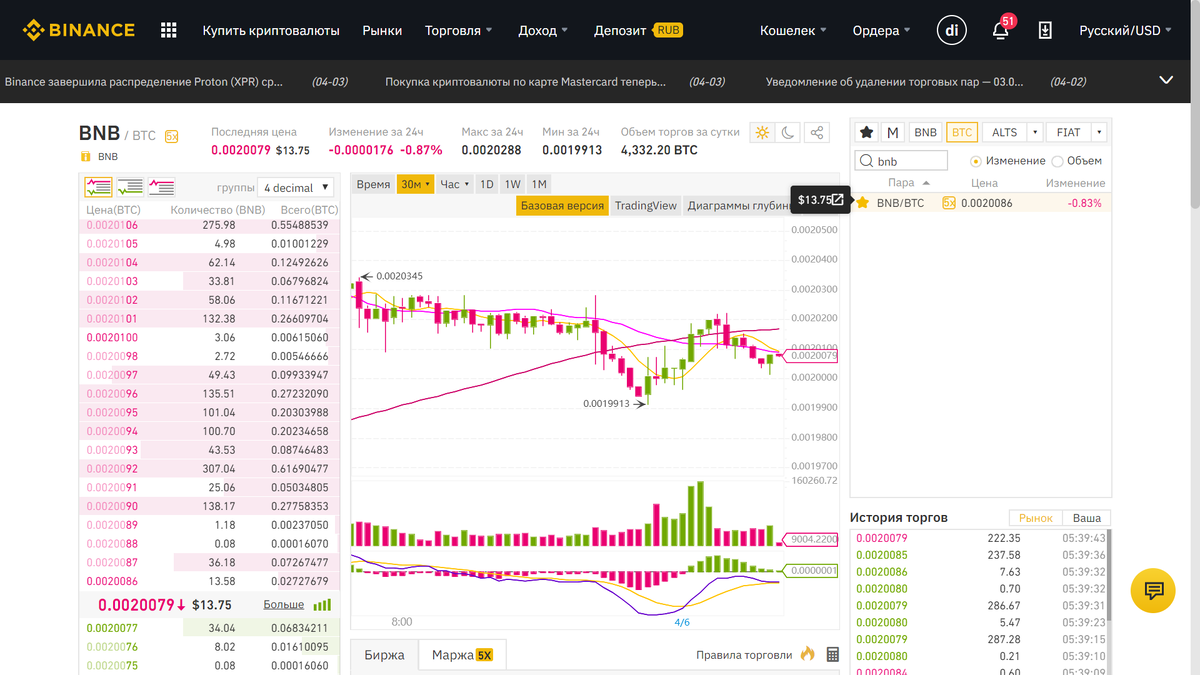Go to Рынки page
The width and height of the screenshot is (1200, 675).
coord(383,30)
